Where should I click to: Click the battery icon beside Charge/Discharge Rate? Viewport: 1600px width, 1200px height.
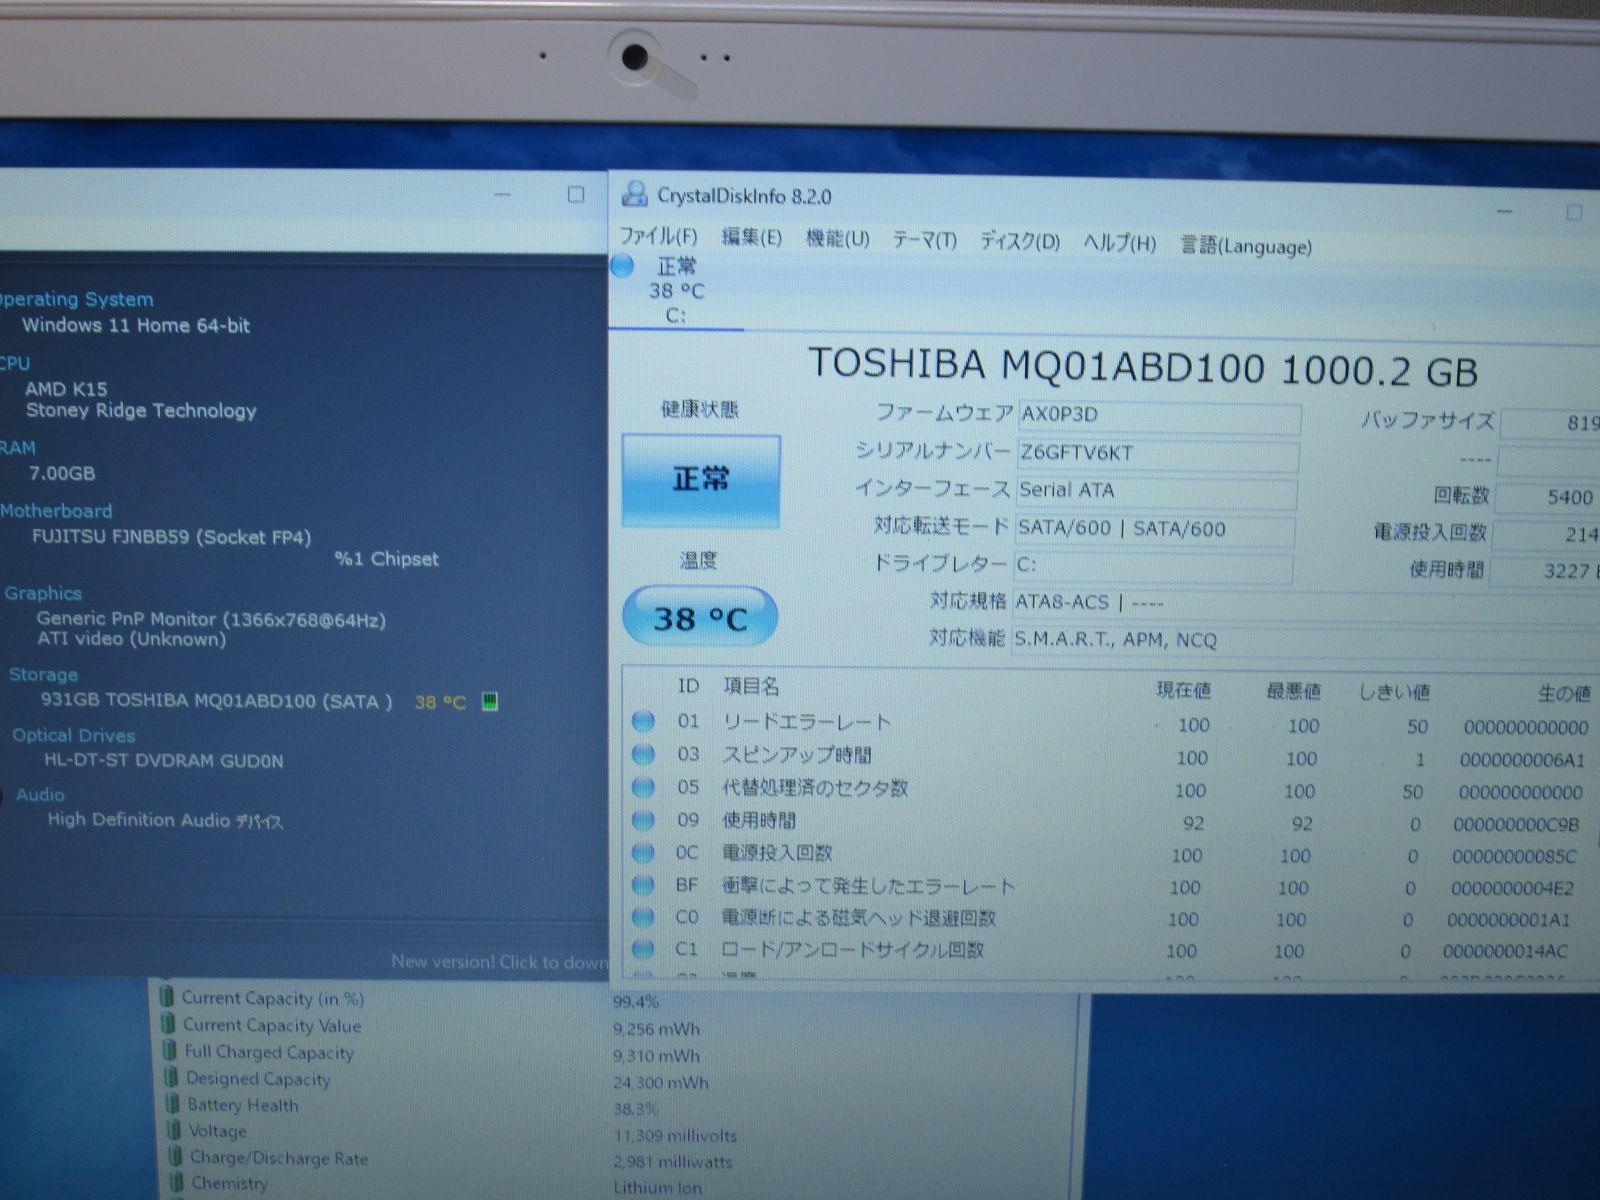tap(176, 1156)
